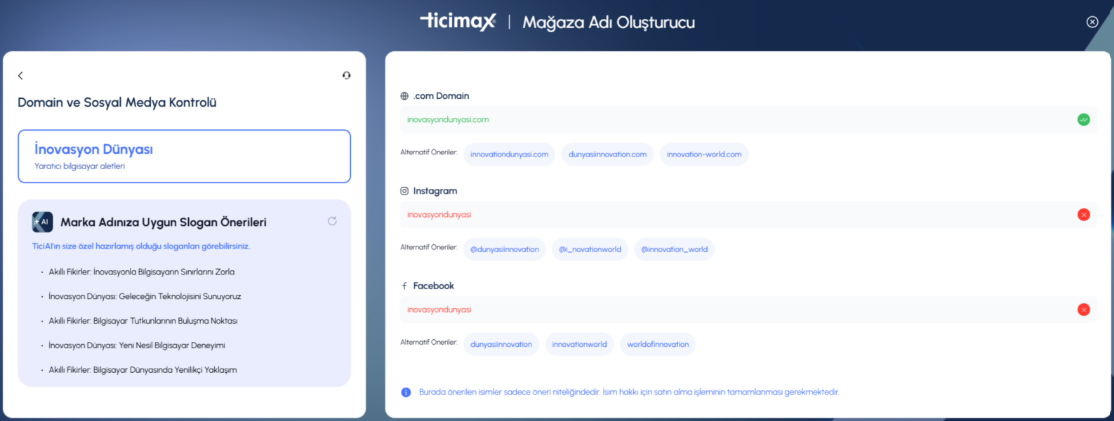Screen dimensions: 1114x421
Task: Choose worldofinnovation Facebook suggestion
Action: 657,344
